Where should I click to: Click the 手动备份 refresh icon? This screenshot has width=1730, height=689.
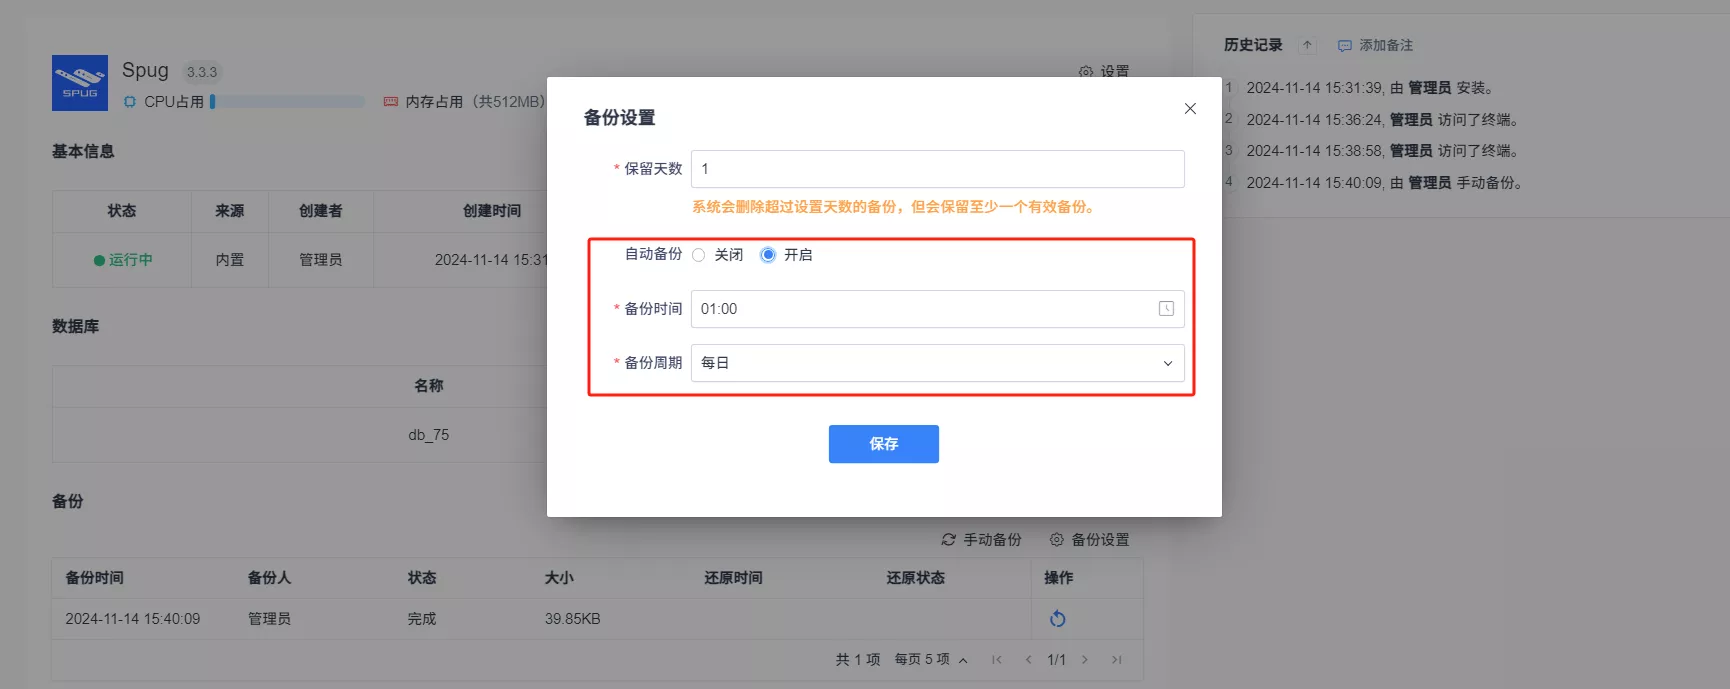pyautogui.click(x=949, y=540)
